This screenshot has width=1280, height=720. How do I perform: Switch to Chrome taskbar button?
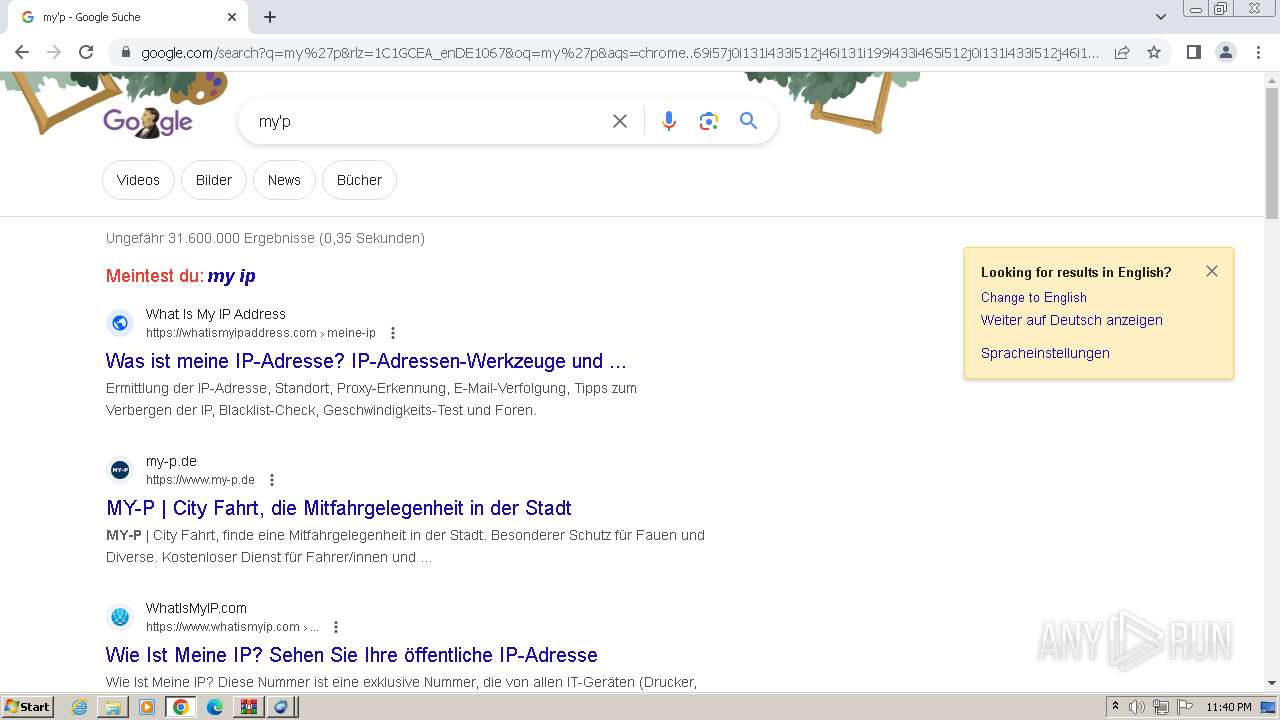(x=181, y=707)
